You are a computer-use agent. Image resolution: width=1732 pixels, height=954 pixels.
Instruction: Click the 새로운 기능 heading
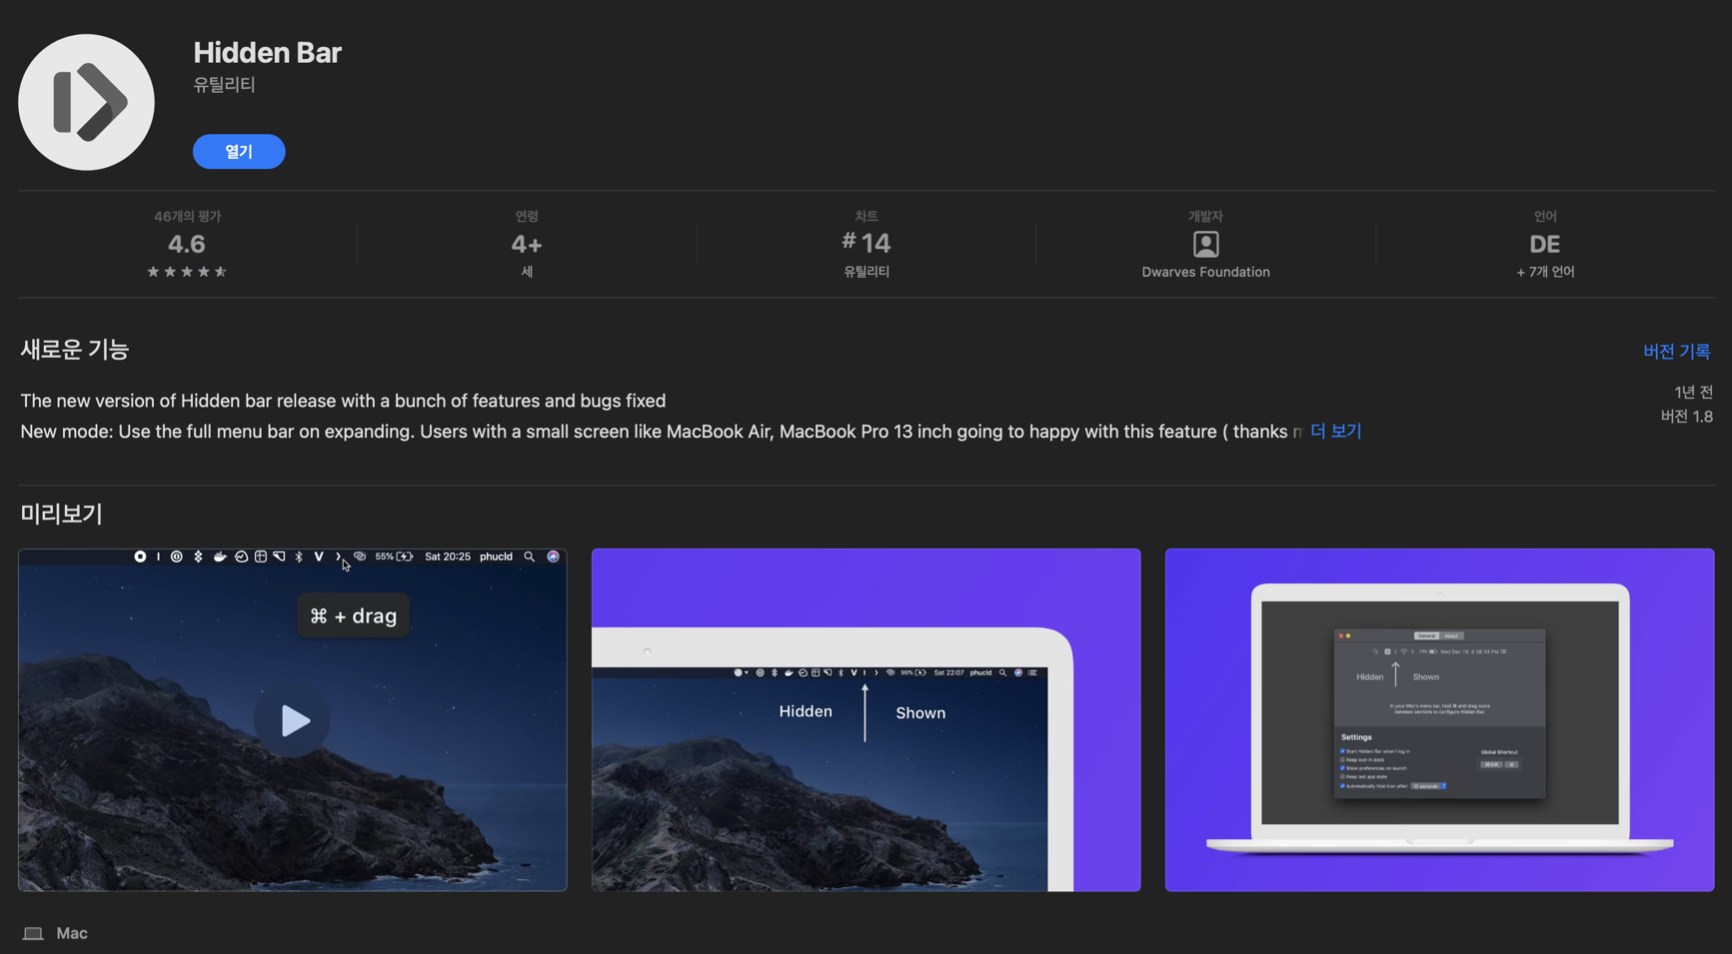pyautogui.click(x=75, y=350)
